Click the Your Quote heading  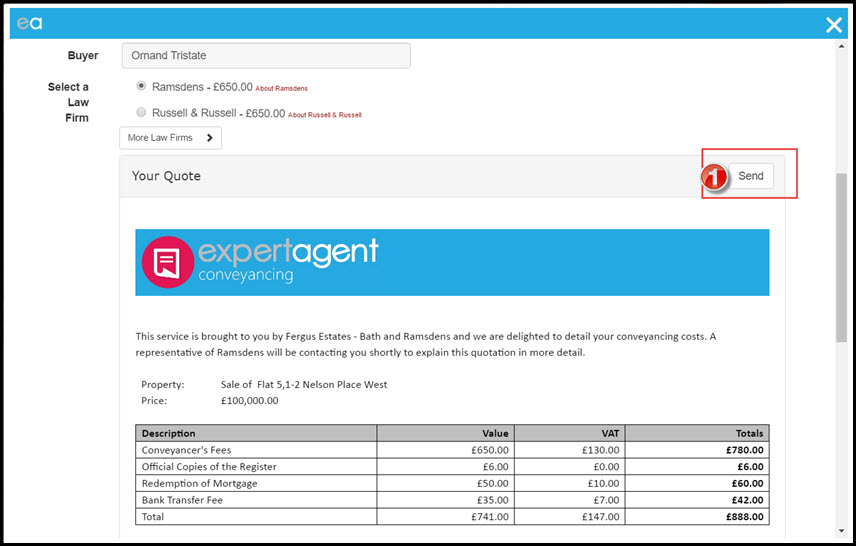(x=166, y=176)
